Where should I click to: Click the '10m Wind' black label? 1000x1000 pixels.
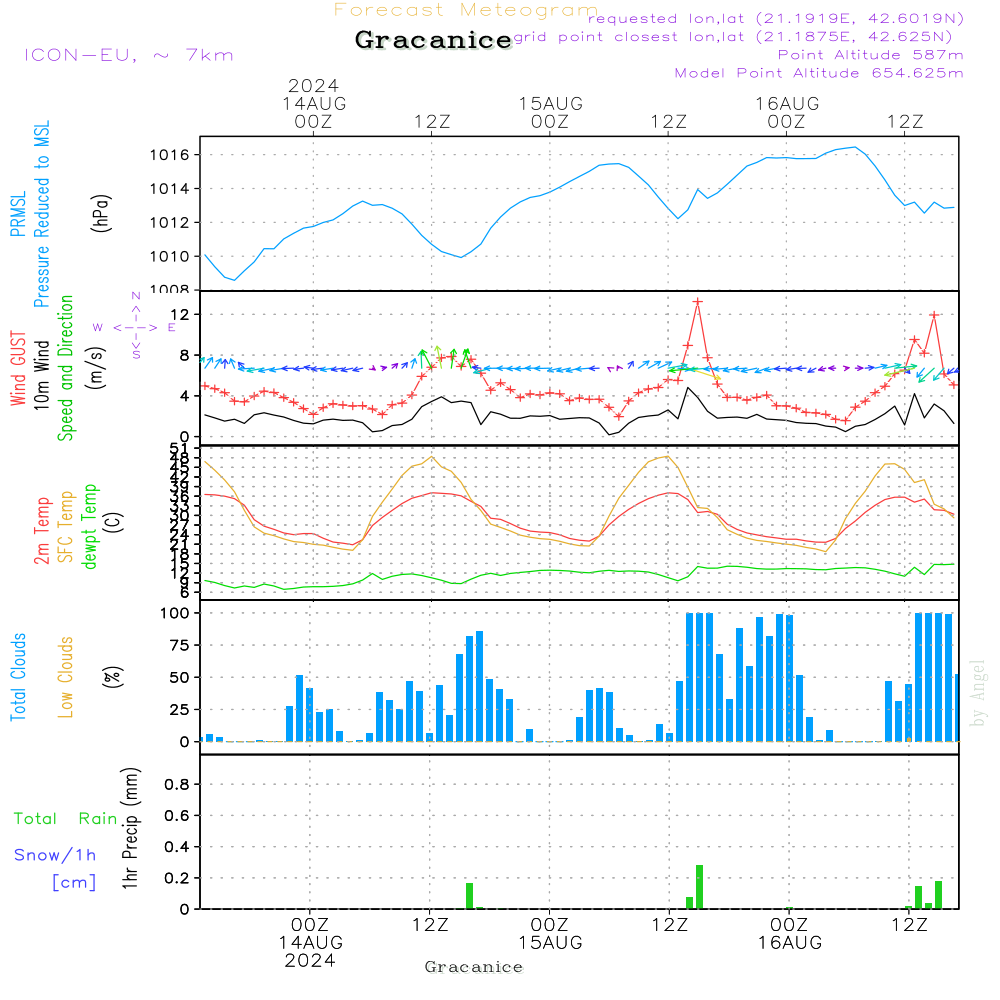tap(41, 375)
